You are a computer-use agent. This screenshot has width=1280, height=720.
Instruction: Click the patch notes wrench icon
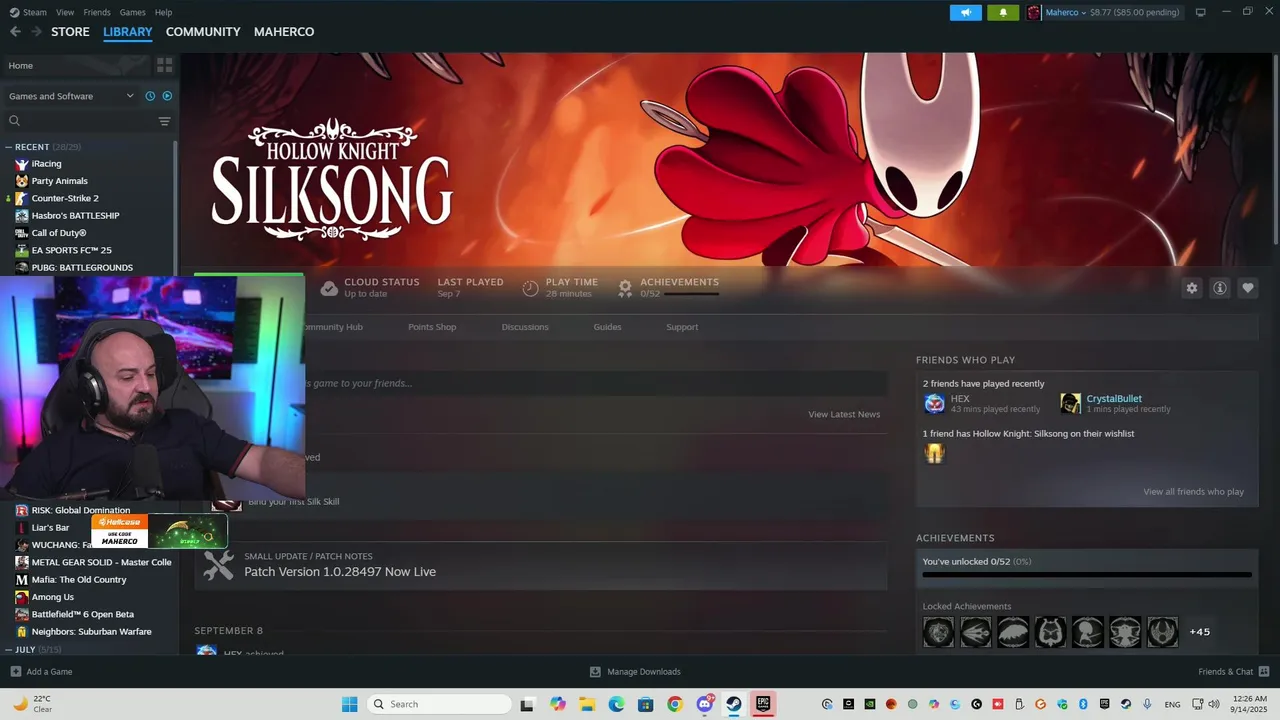click(218, 565)
